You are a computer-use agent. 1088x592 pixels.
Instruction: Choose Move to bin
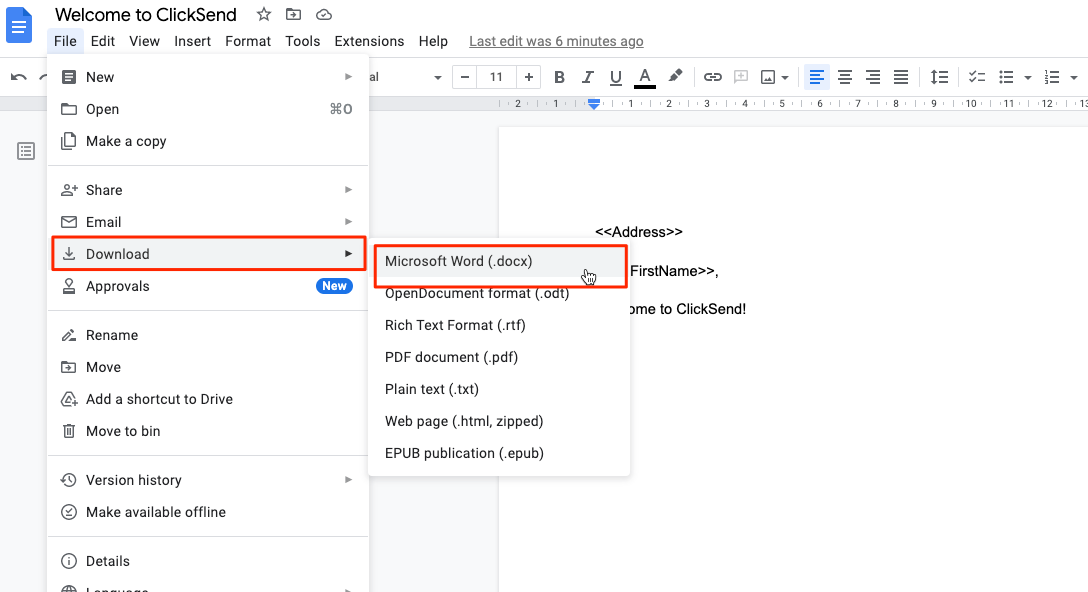(207, 431)
